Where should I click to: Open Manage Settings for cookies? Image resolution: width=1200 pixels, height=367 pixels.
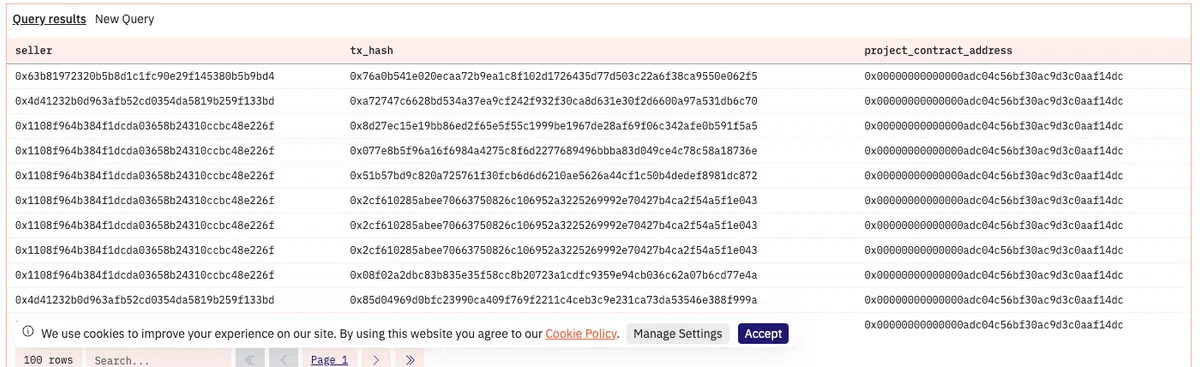[x=678, y=333]
